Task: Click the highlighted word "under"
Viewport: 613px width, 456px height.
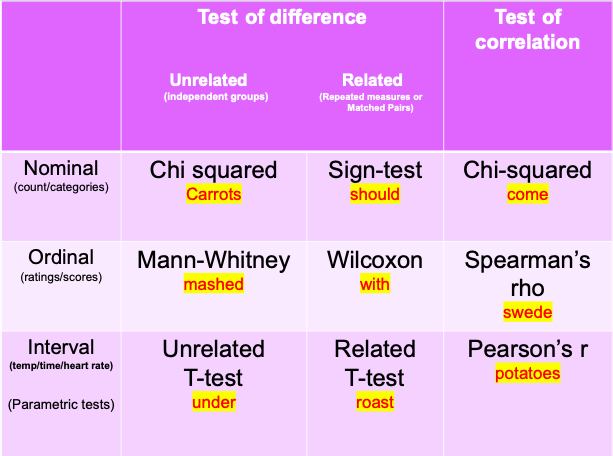Action: (x=213, y=402)
